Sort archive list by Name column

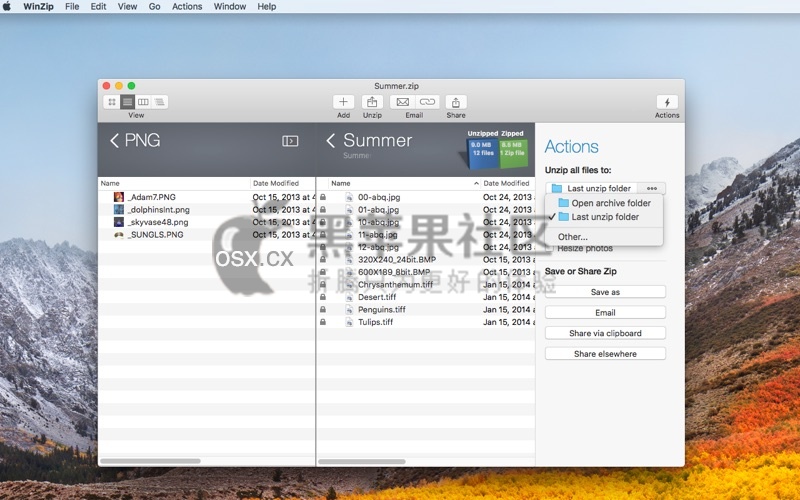pos(399,183)
